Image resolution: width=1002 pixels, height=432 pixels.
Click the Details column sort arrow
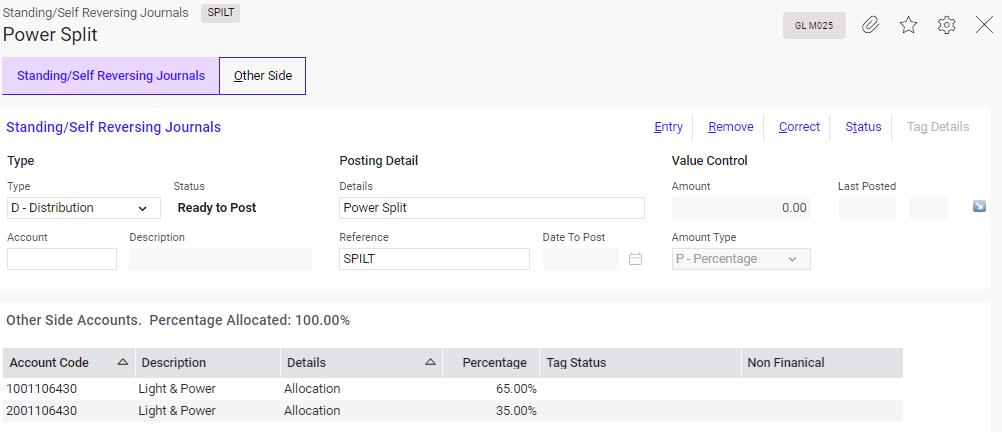tap(430, 362)
